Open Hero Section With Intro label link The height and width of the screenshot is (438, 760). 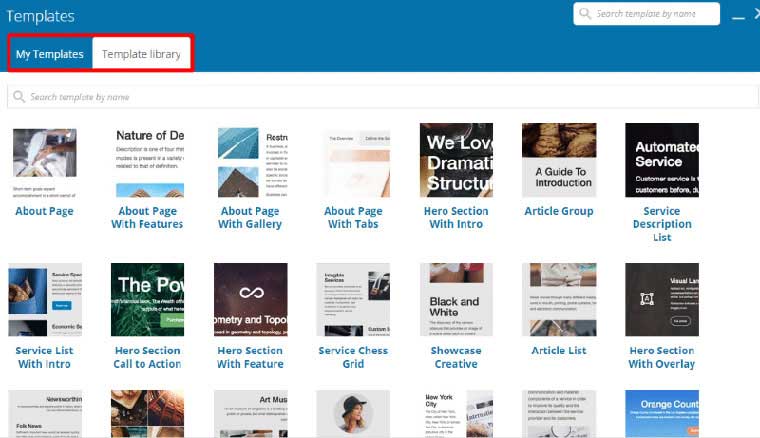click(x=456, y=217)
